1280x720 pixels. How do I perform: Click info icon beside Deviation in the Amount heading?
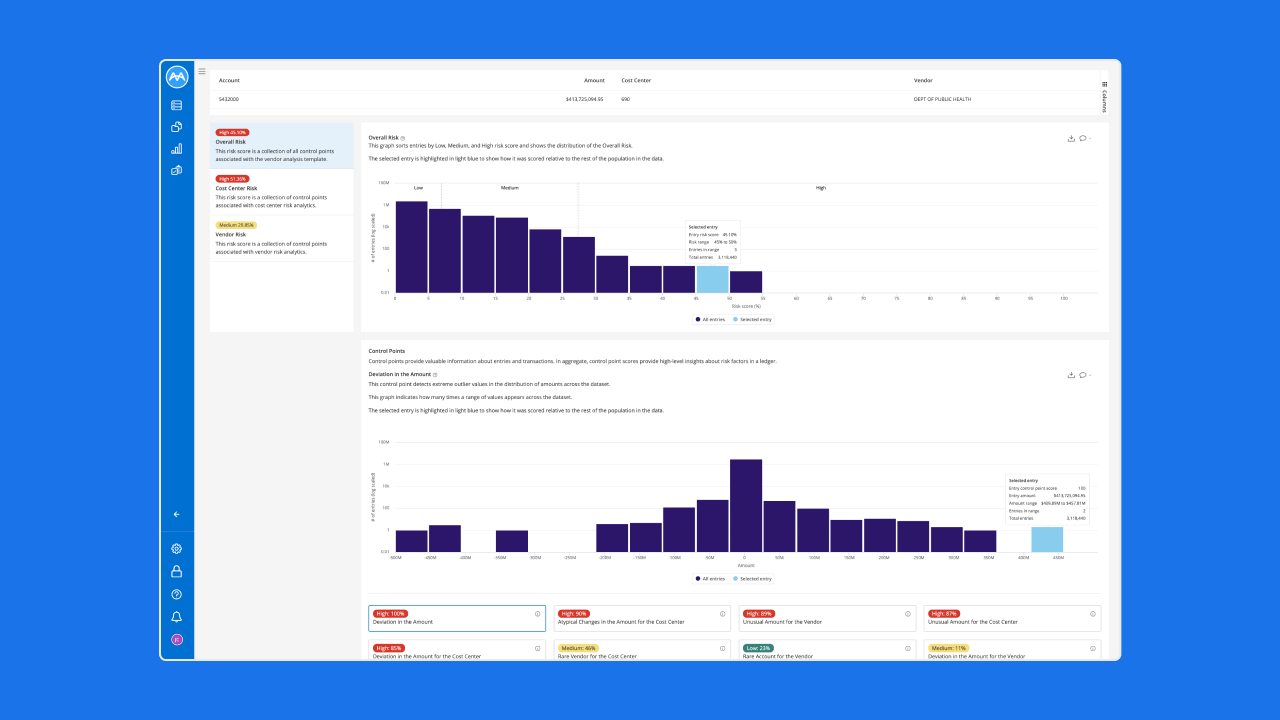tap(435, 374)
